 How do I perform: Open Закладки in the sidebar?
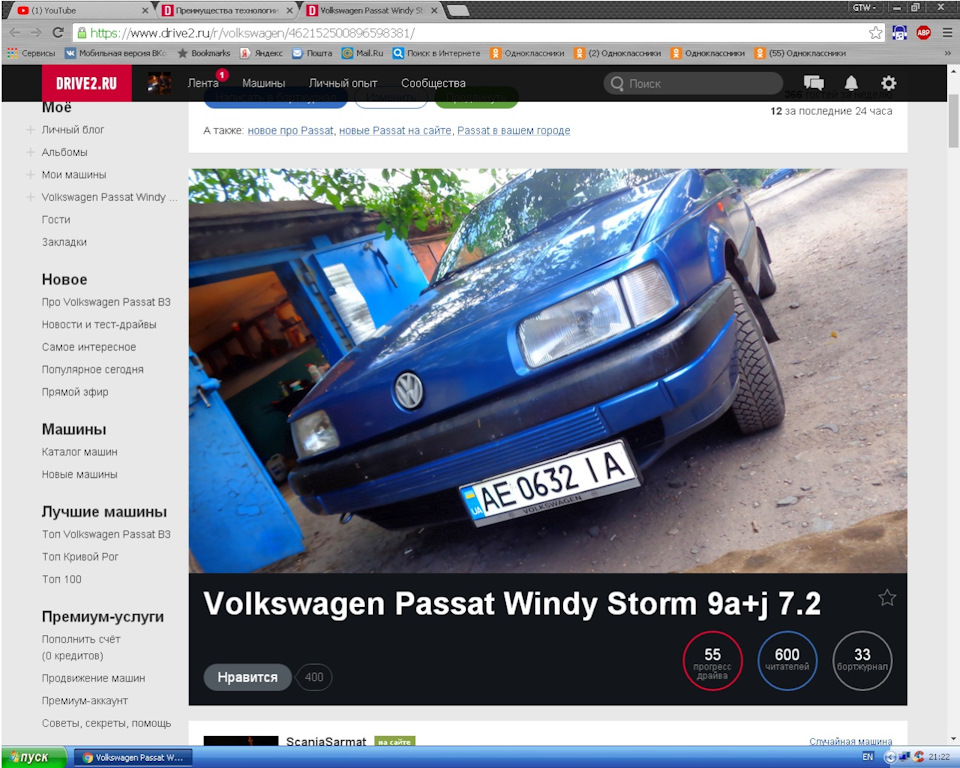click(64, 242)
